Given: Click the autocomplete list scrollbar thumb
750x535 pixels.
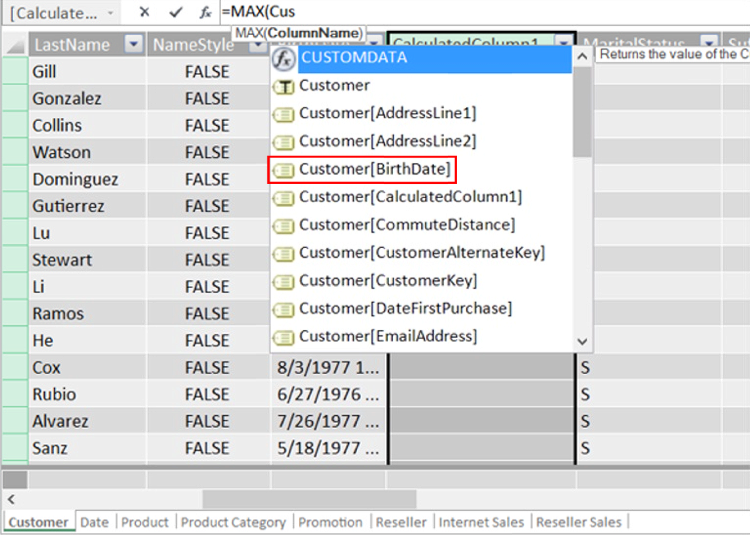Looking at the screenshot, I should (x=582, y=112).
